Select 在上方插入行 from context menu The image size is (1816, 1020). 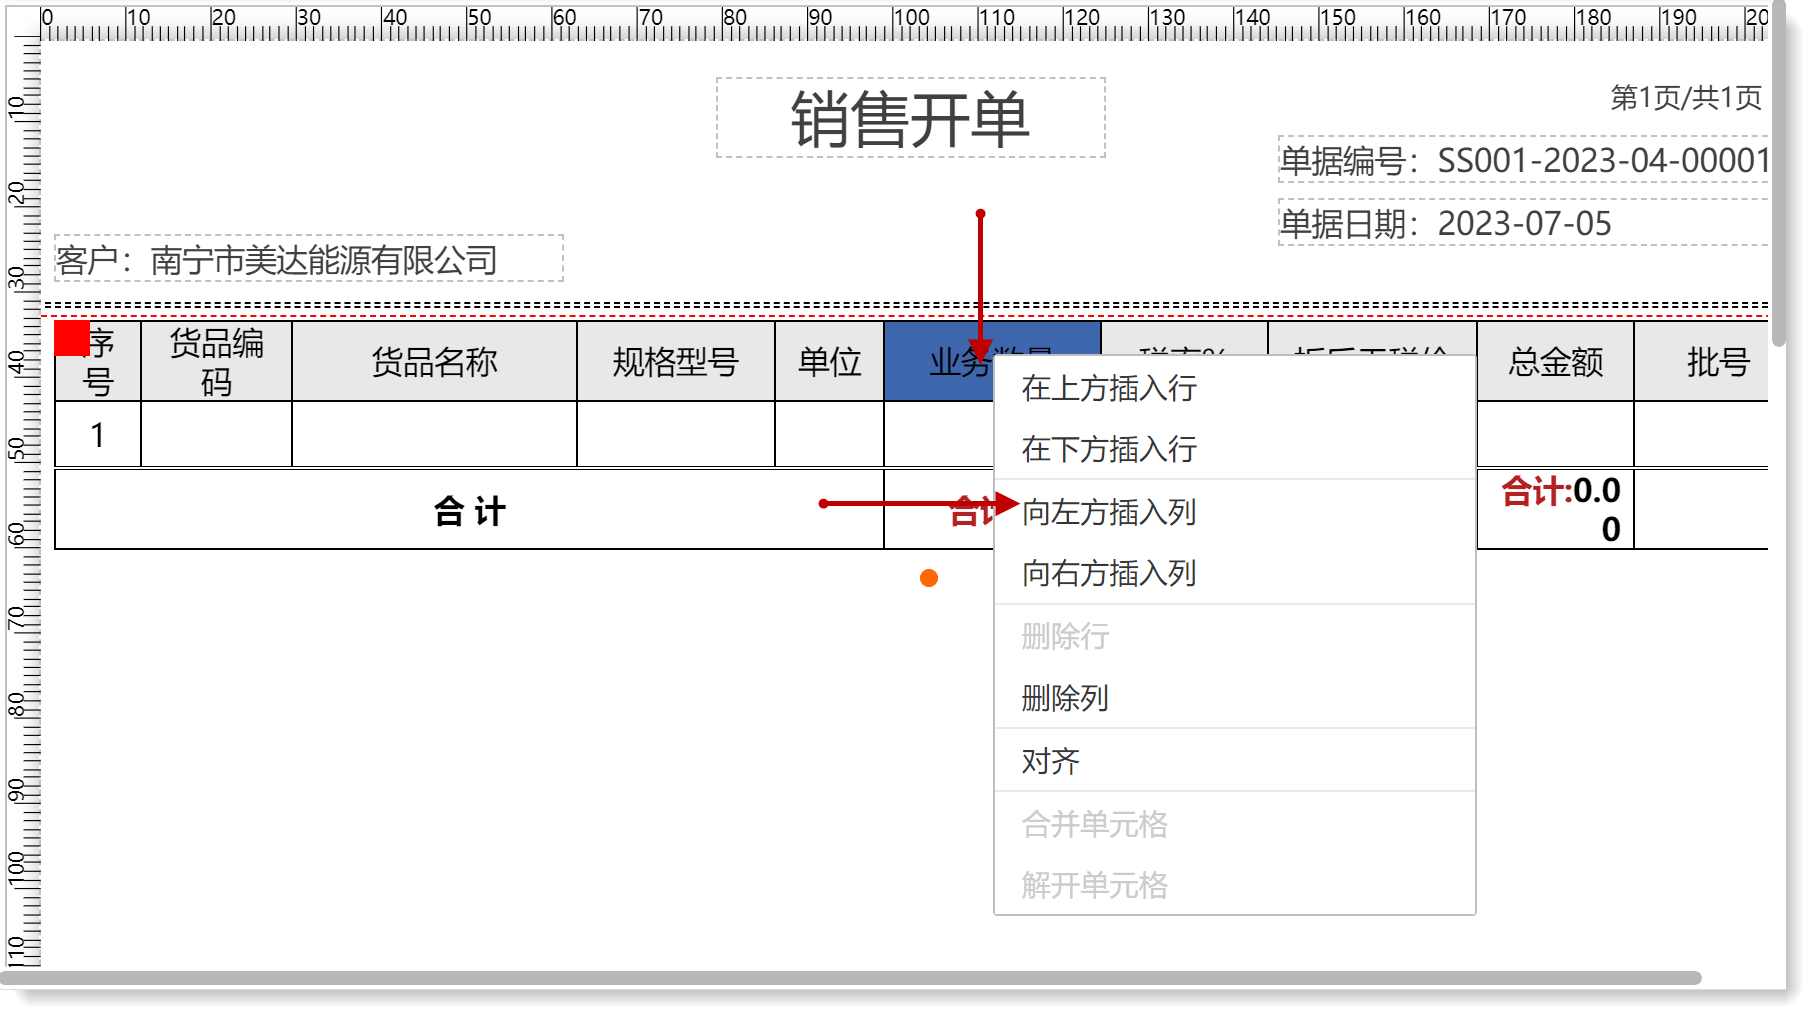pos(1108,388)
